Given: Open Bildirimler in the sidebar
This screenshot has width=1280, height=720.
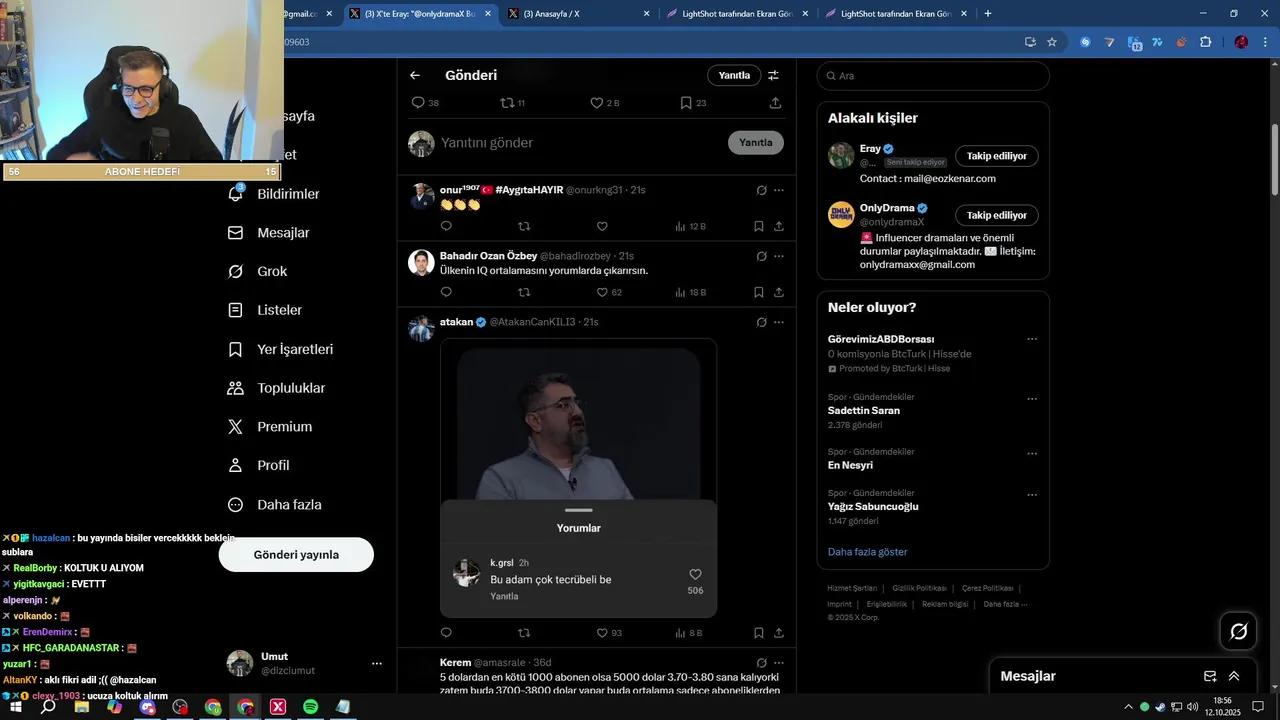Looking at the screenshot, I should point(274,194).
